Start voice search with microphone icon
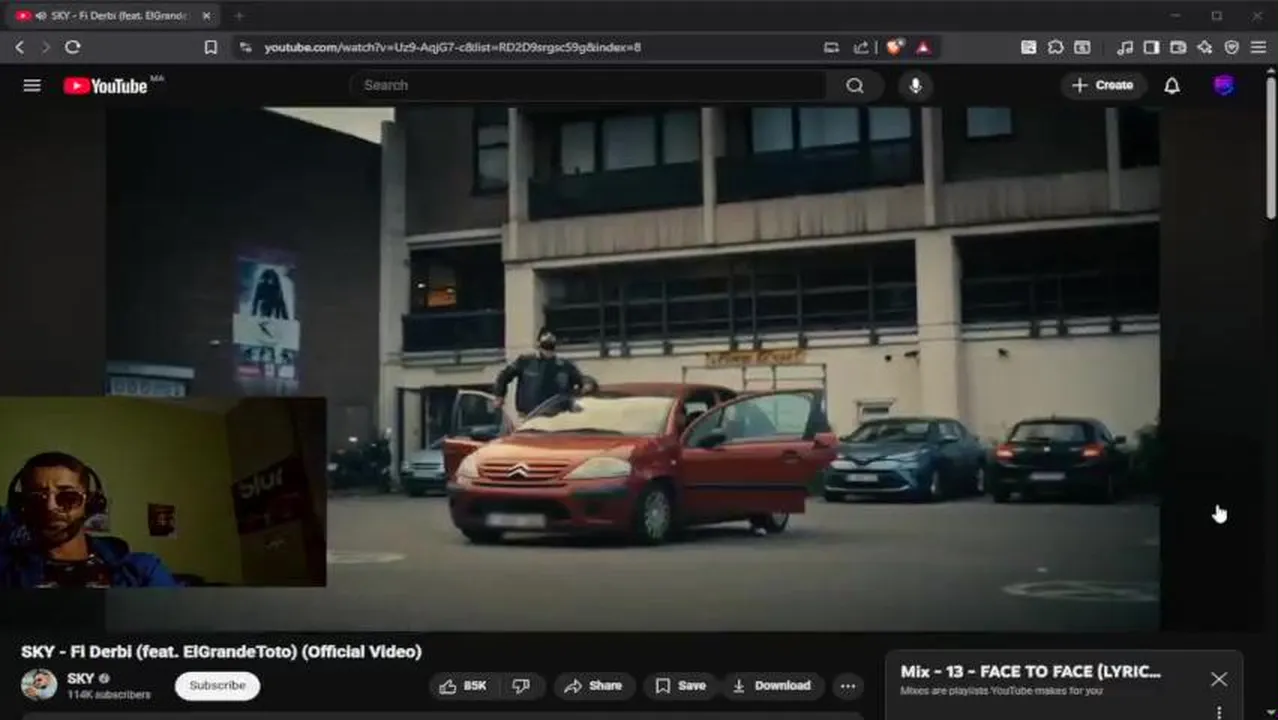Viewport: 1278px width, 720px height. pyautogui.click(x=915, y=86)
